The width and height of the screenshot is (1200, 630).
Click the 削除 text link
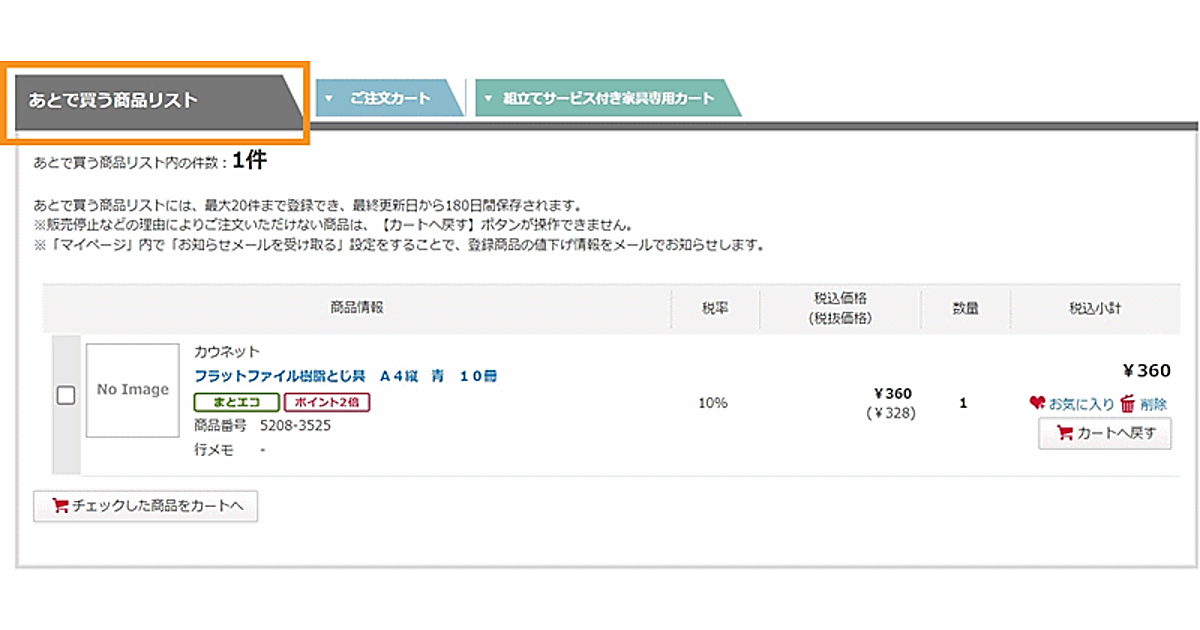1153,404
